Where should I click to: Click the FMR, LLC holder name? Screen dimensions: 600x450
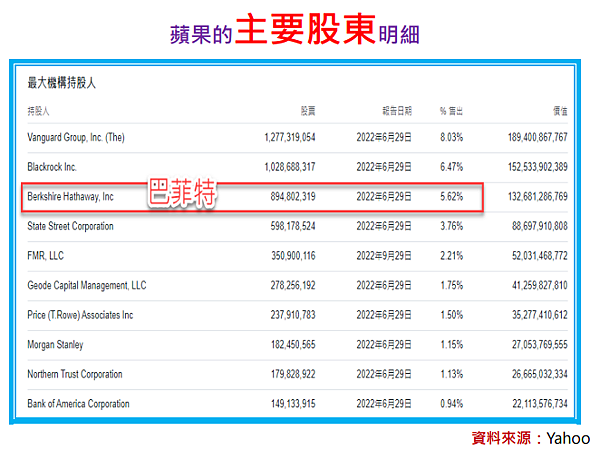pyautogui.click(x=46, y=256)
